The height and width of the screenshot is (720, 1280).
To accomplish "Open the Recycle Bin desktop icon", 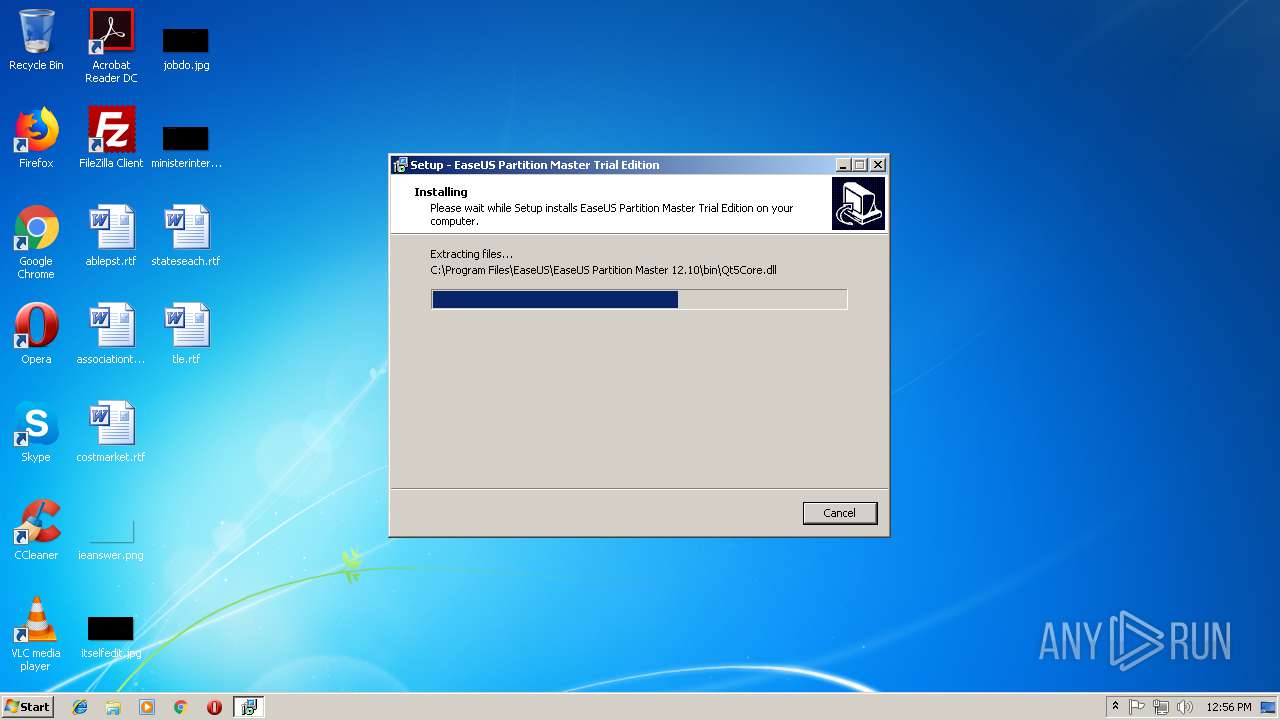I will click(36, 40).
